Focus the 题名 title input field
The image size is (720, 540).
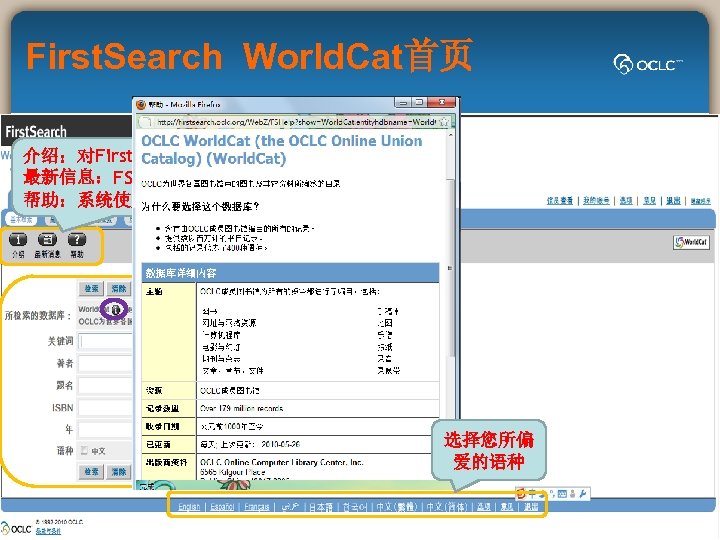[105, 385]
